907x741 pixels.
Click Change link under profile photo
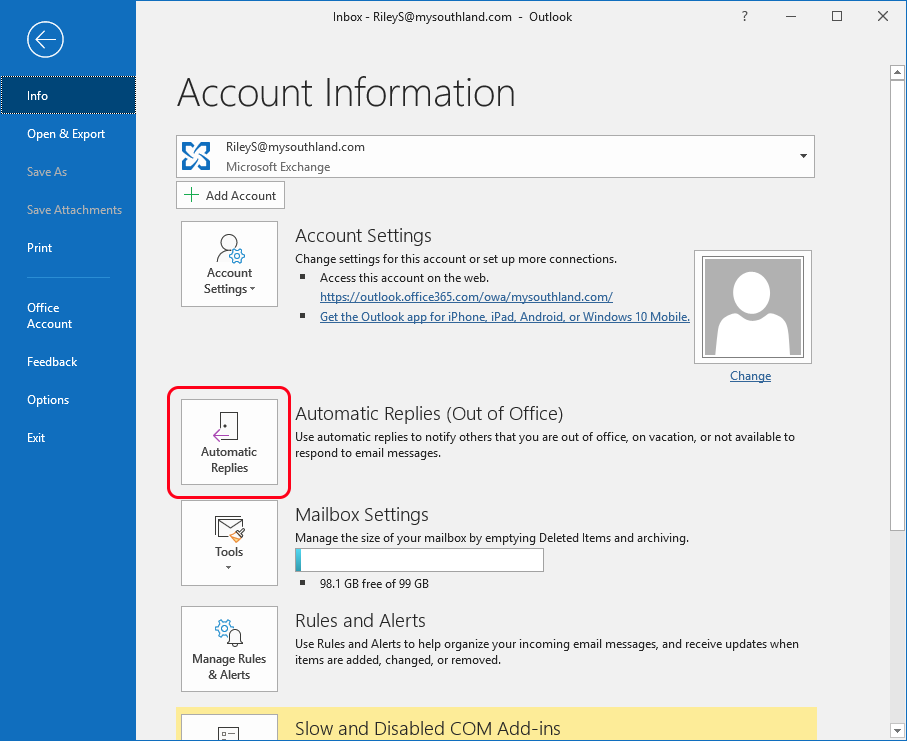click(x=750, y=376)
